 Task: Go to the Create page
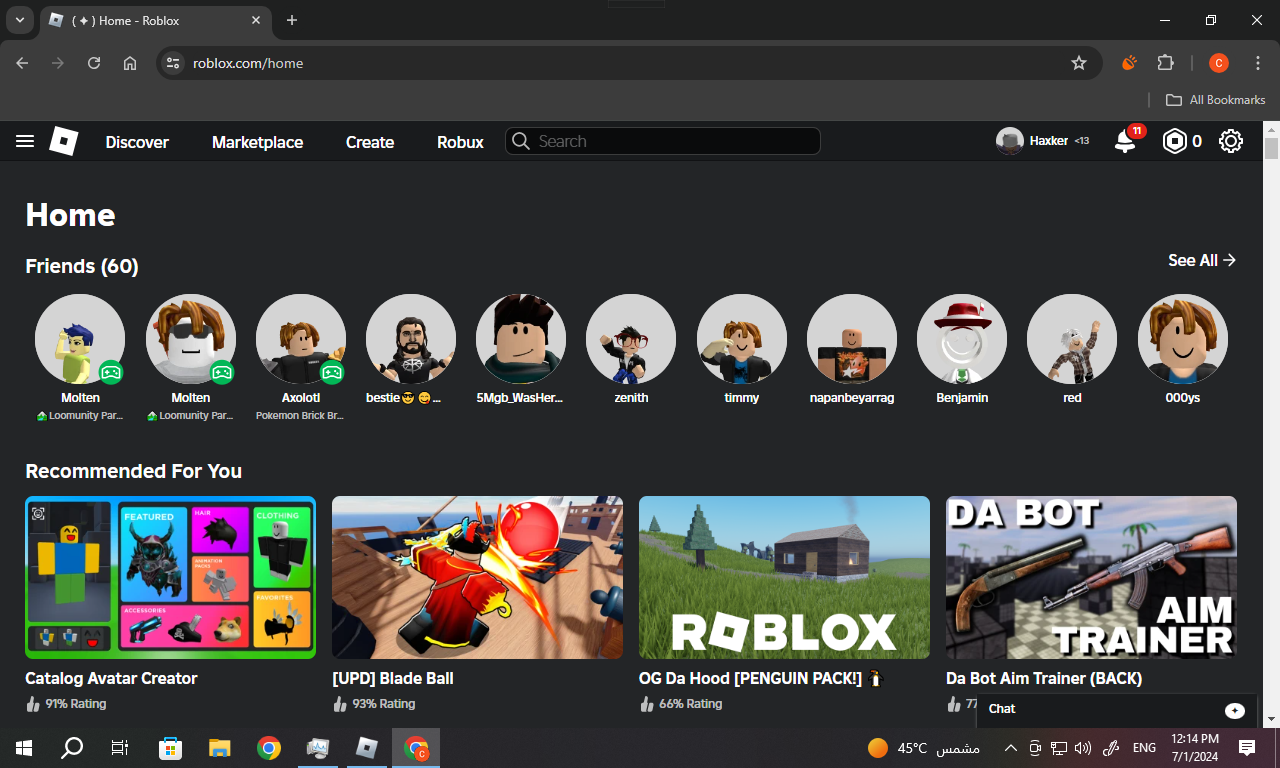pyautogui.click(x=370, y=142)
